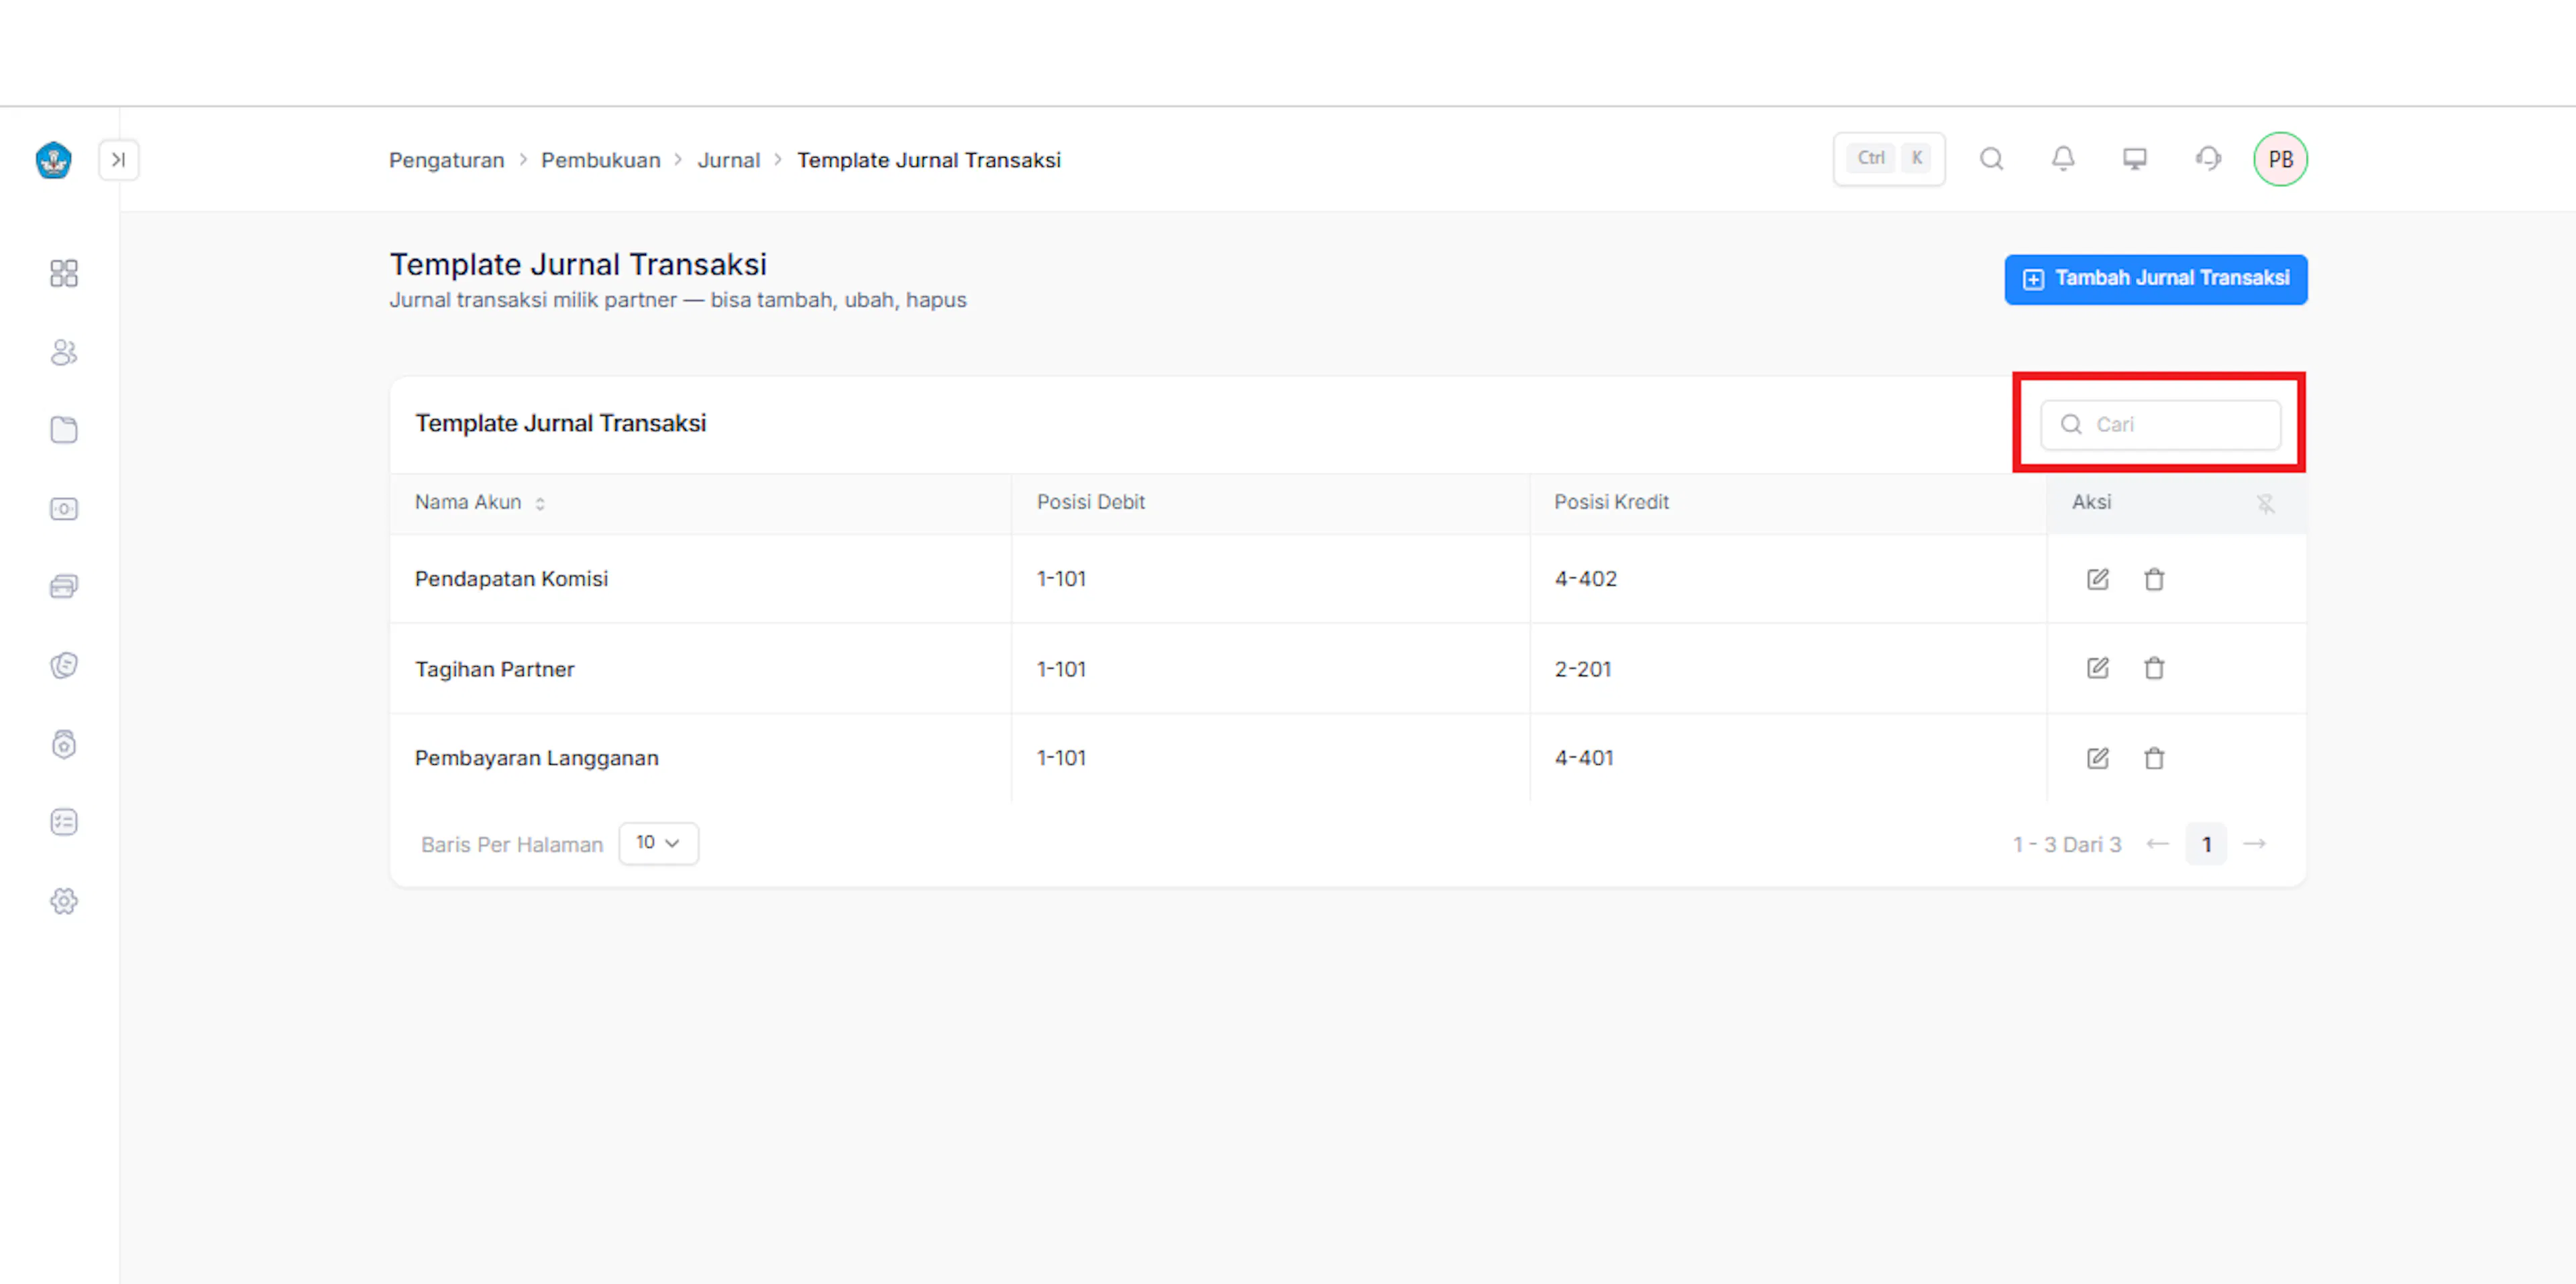Open the PB profile avatar
Screen dimensions: 2576x1284
point(2280,159)
